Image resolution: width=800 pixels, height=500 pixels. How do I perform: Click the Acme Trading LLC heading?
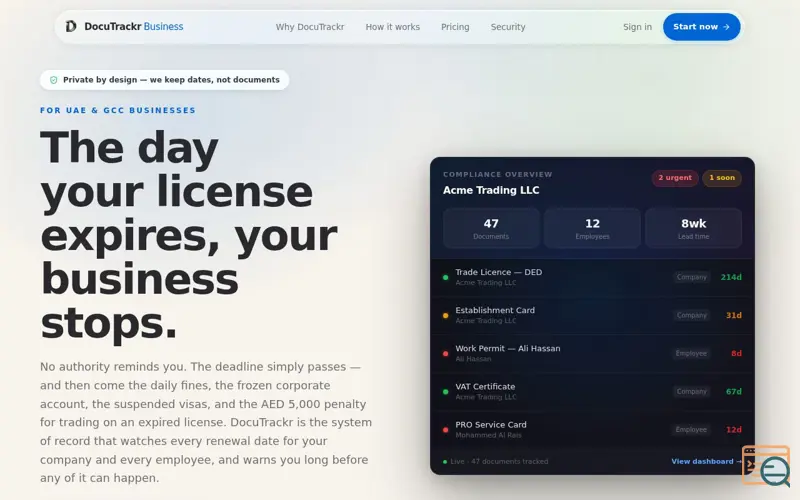coord(491,190)
